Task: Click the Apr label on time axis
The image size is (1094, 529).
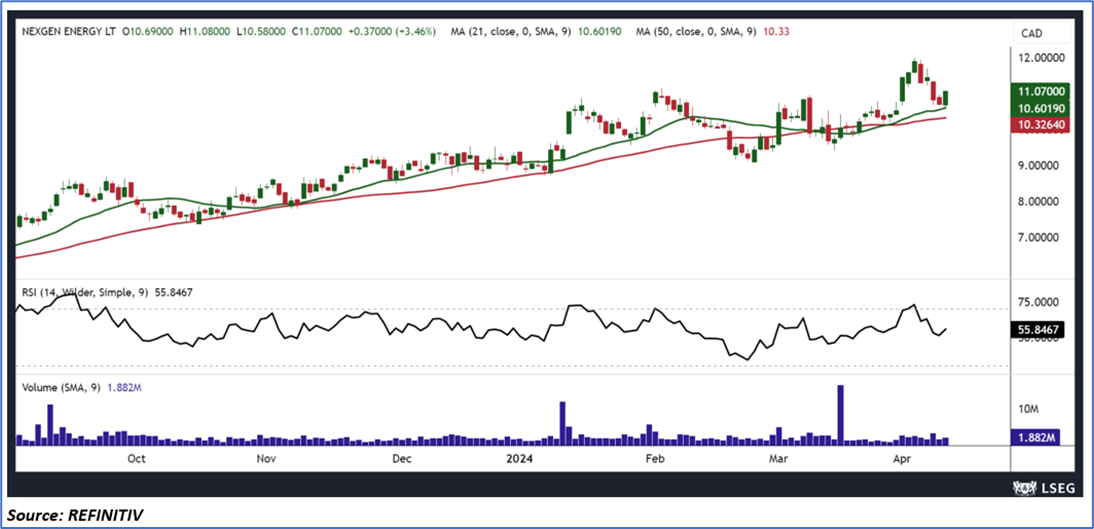Action: point(902,459)
